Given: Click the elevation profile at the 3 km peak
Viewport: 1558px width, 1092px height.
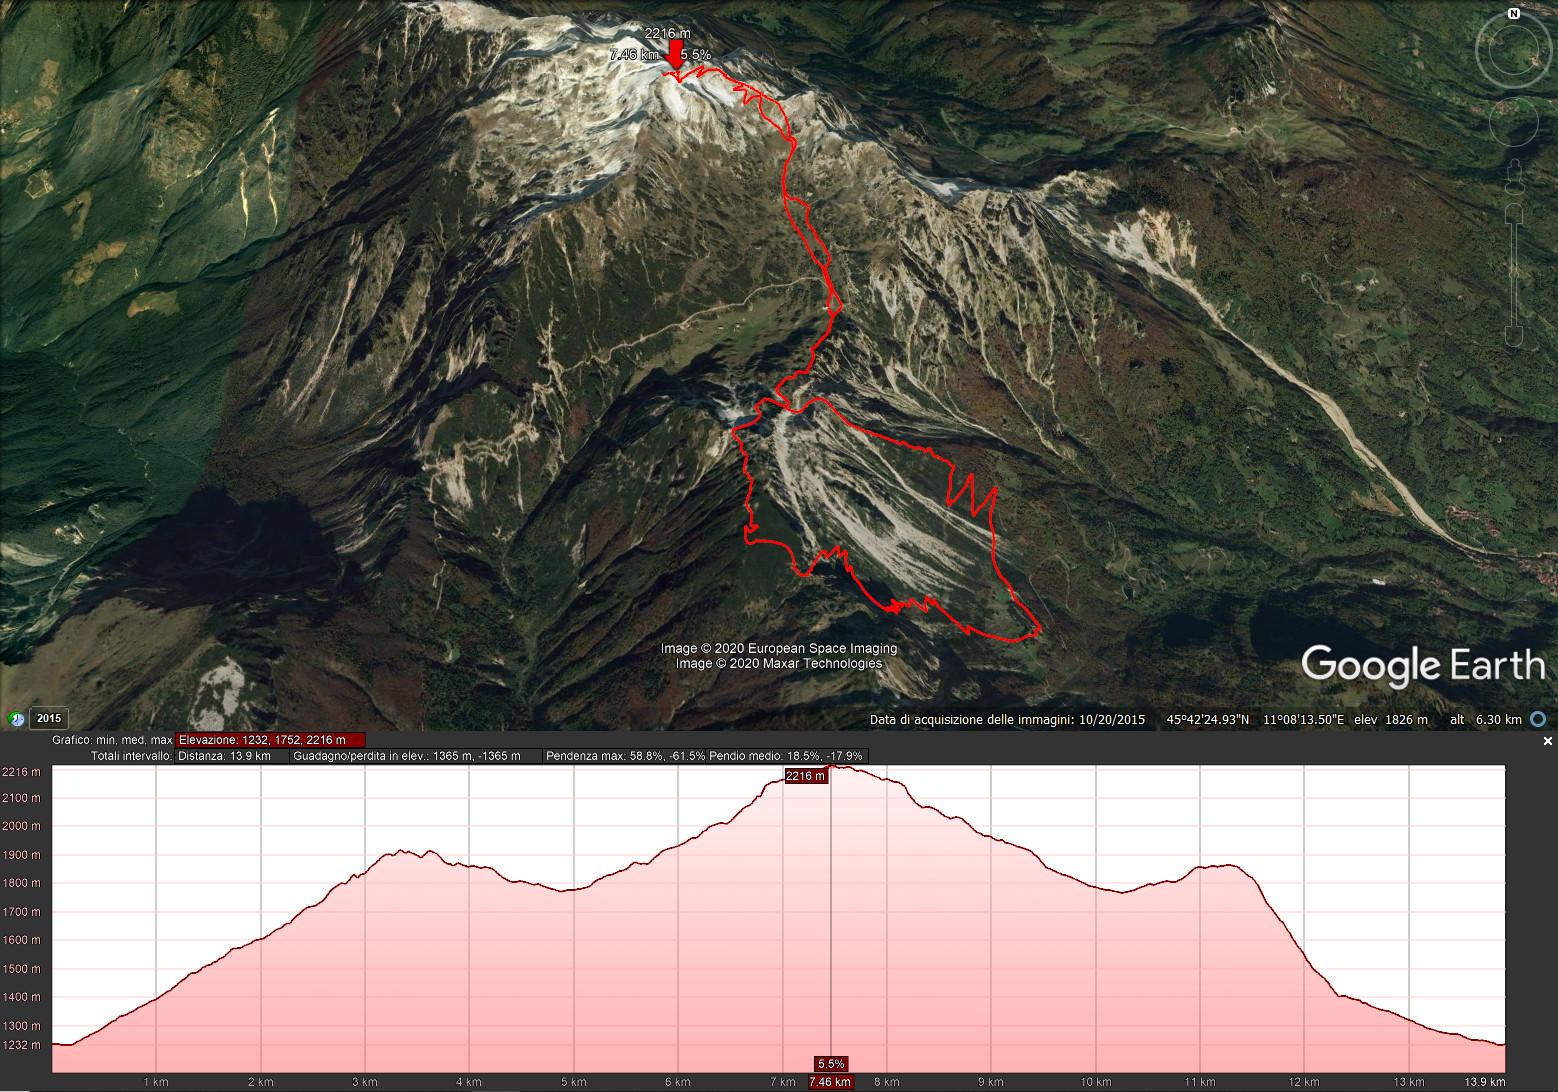Looking at the screenshot, I should [399, 852].
